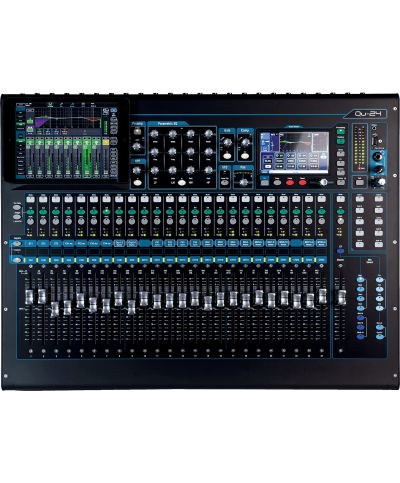Mute channel 24 with its Mute key
400x483 pixels.
(321, 200)
